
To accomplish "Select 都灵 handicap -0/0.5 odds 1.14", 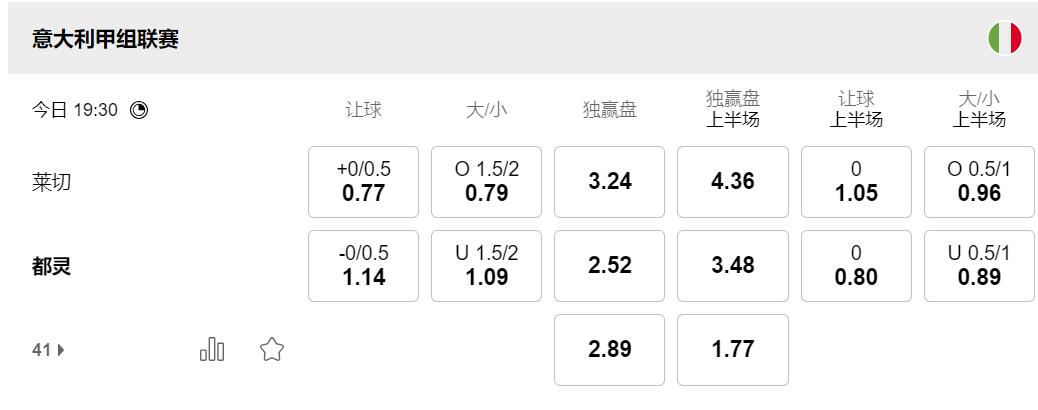I will 363,266.
